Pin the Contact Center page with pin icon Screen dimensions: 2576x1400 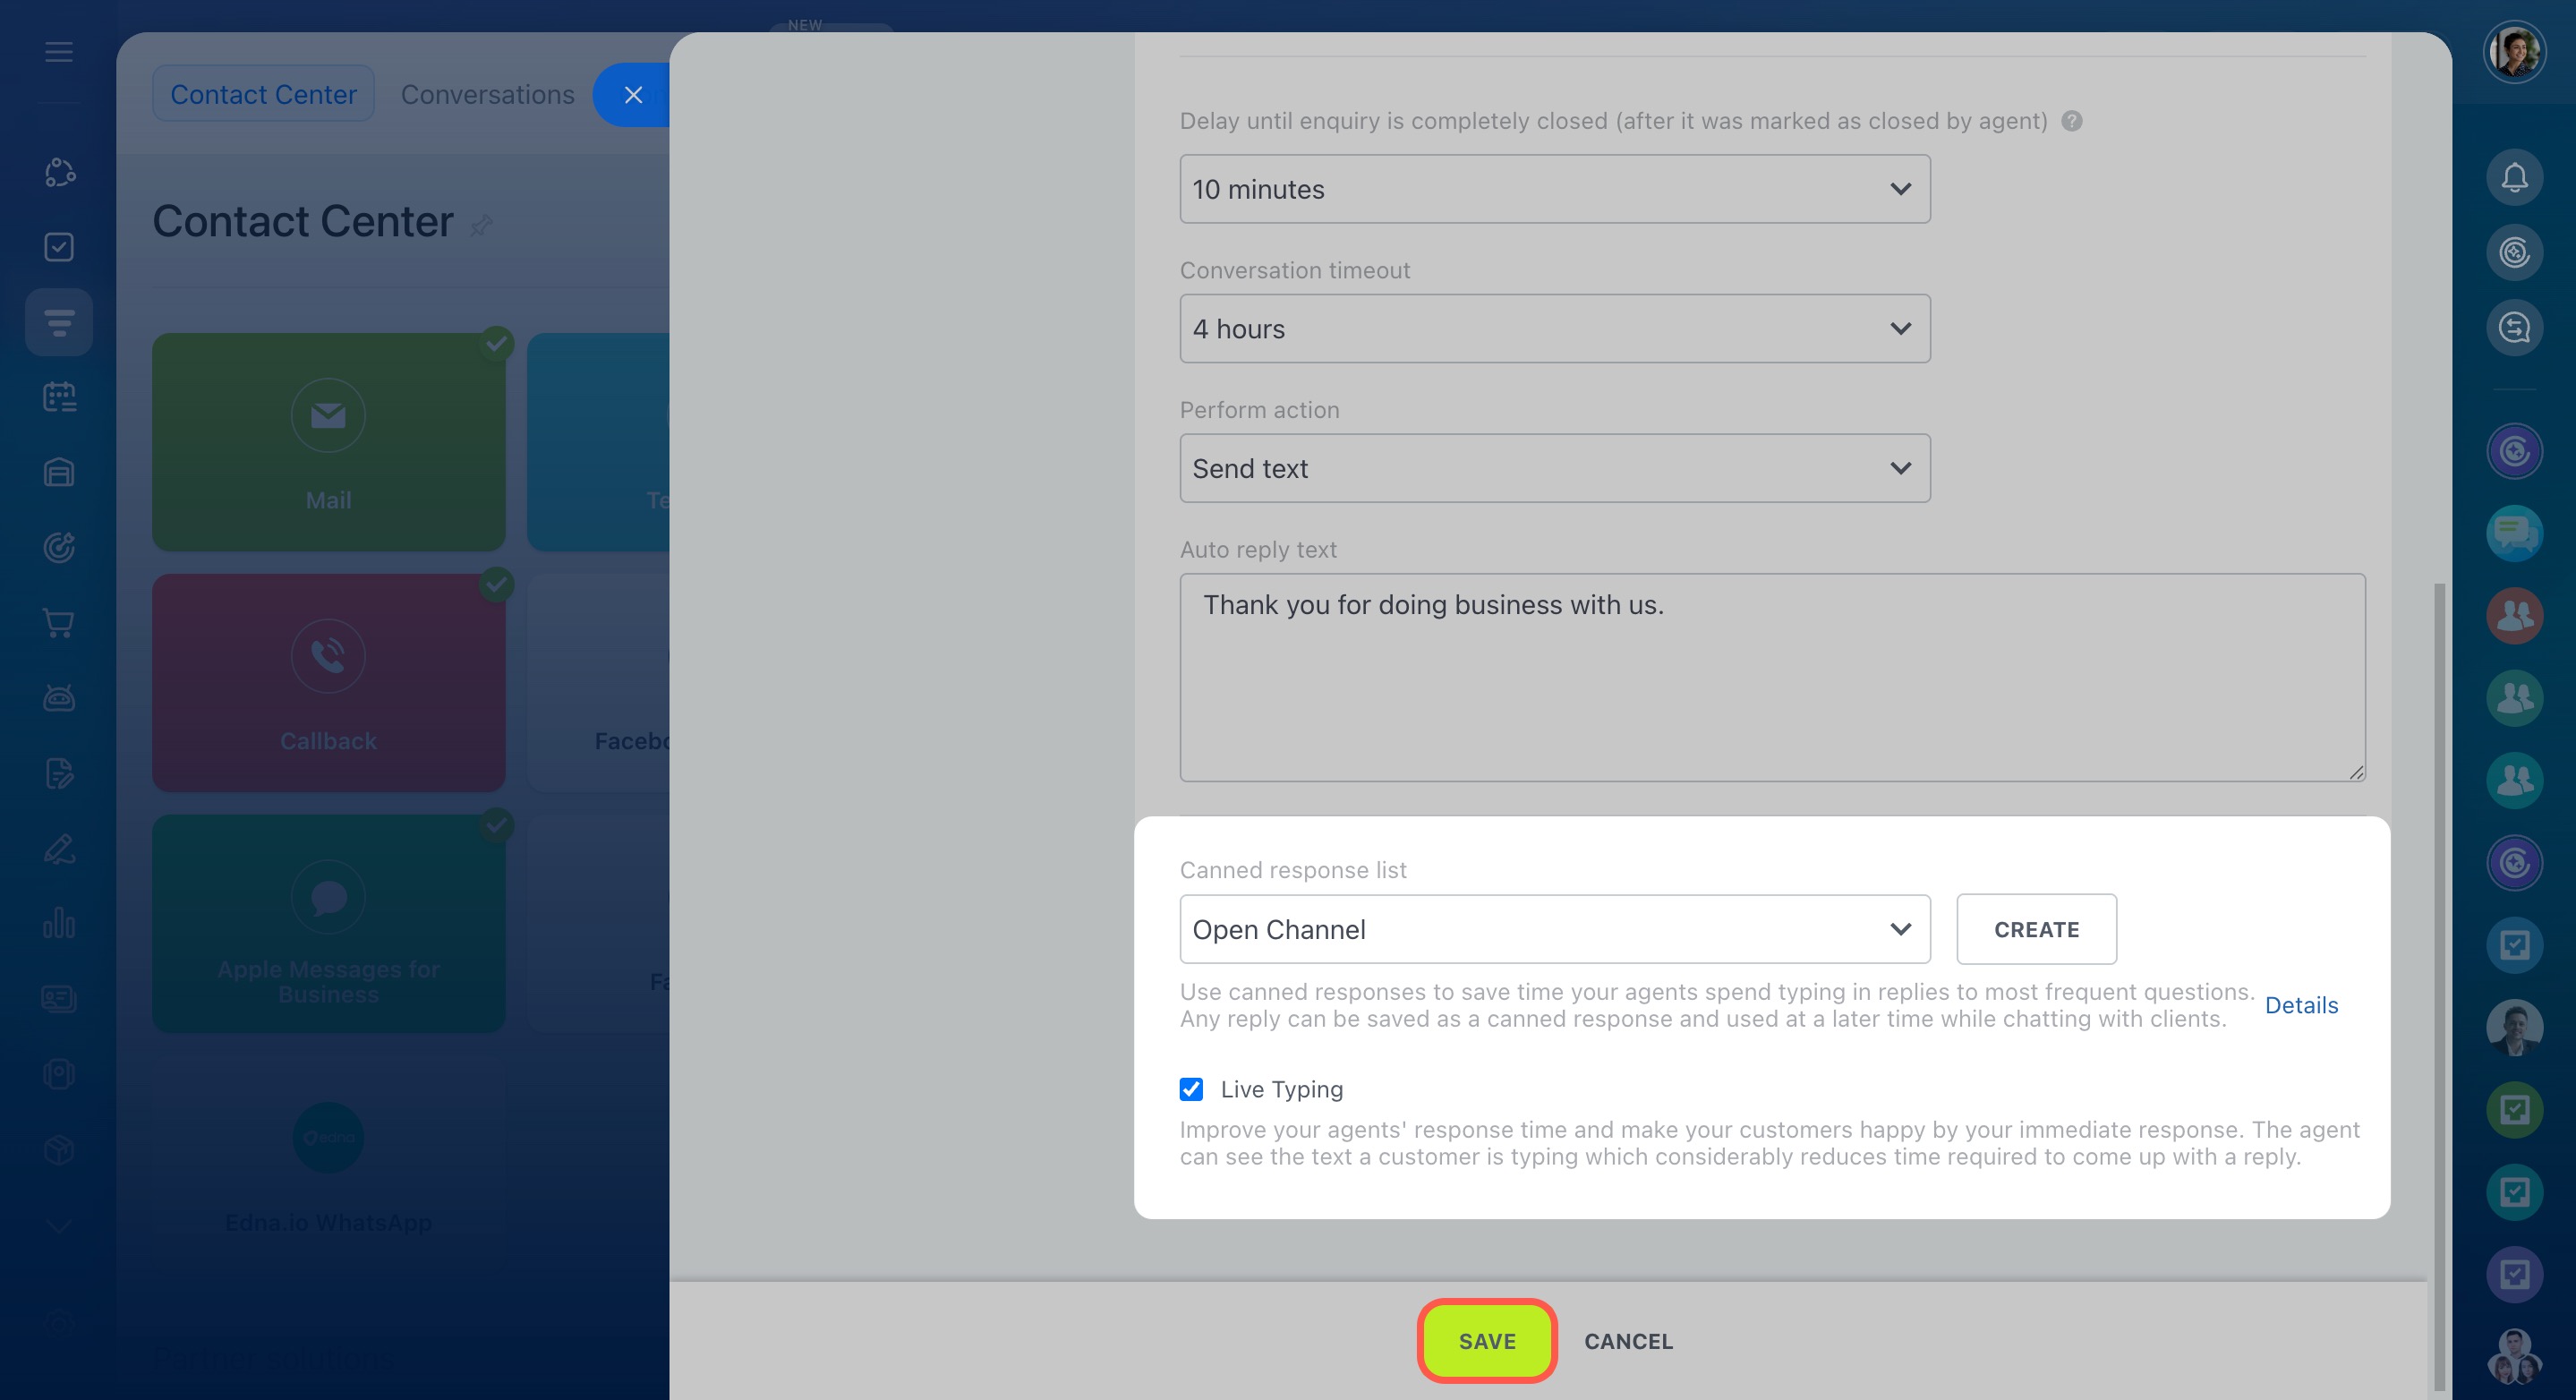(481, 225)
